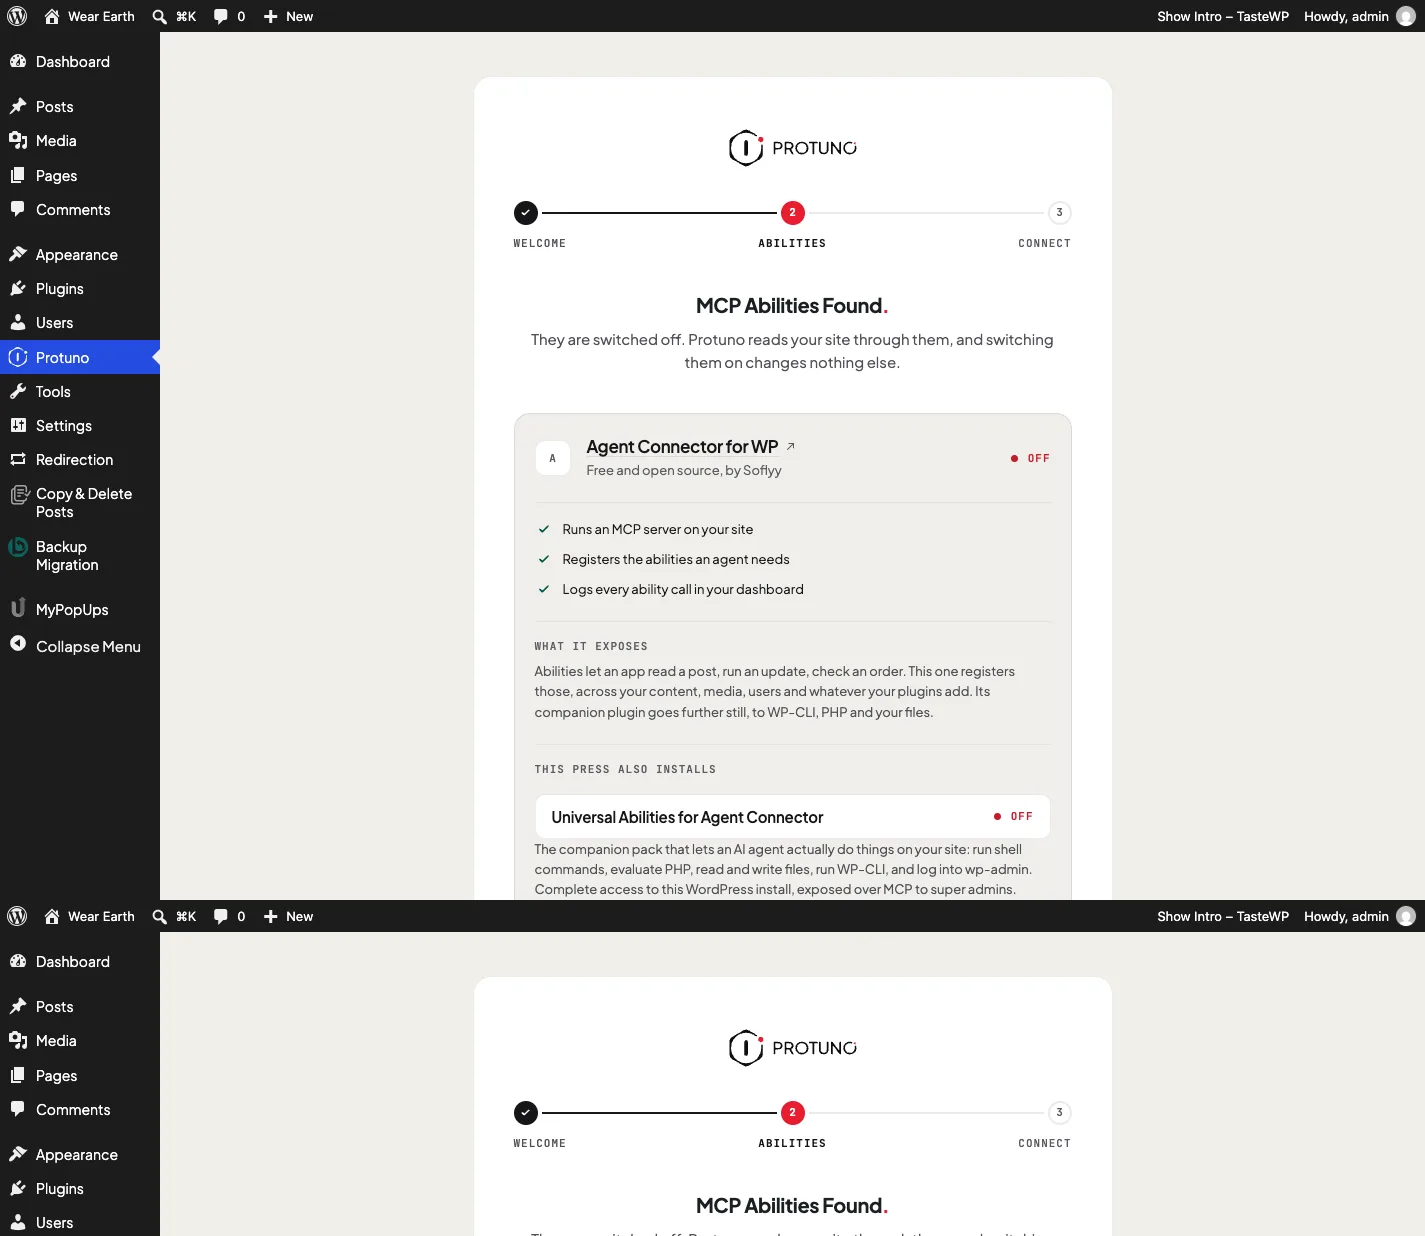
Task: Toggle the OFF indicator on Universal Abilities
Action: coord(1013,816)
